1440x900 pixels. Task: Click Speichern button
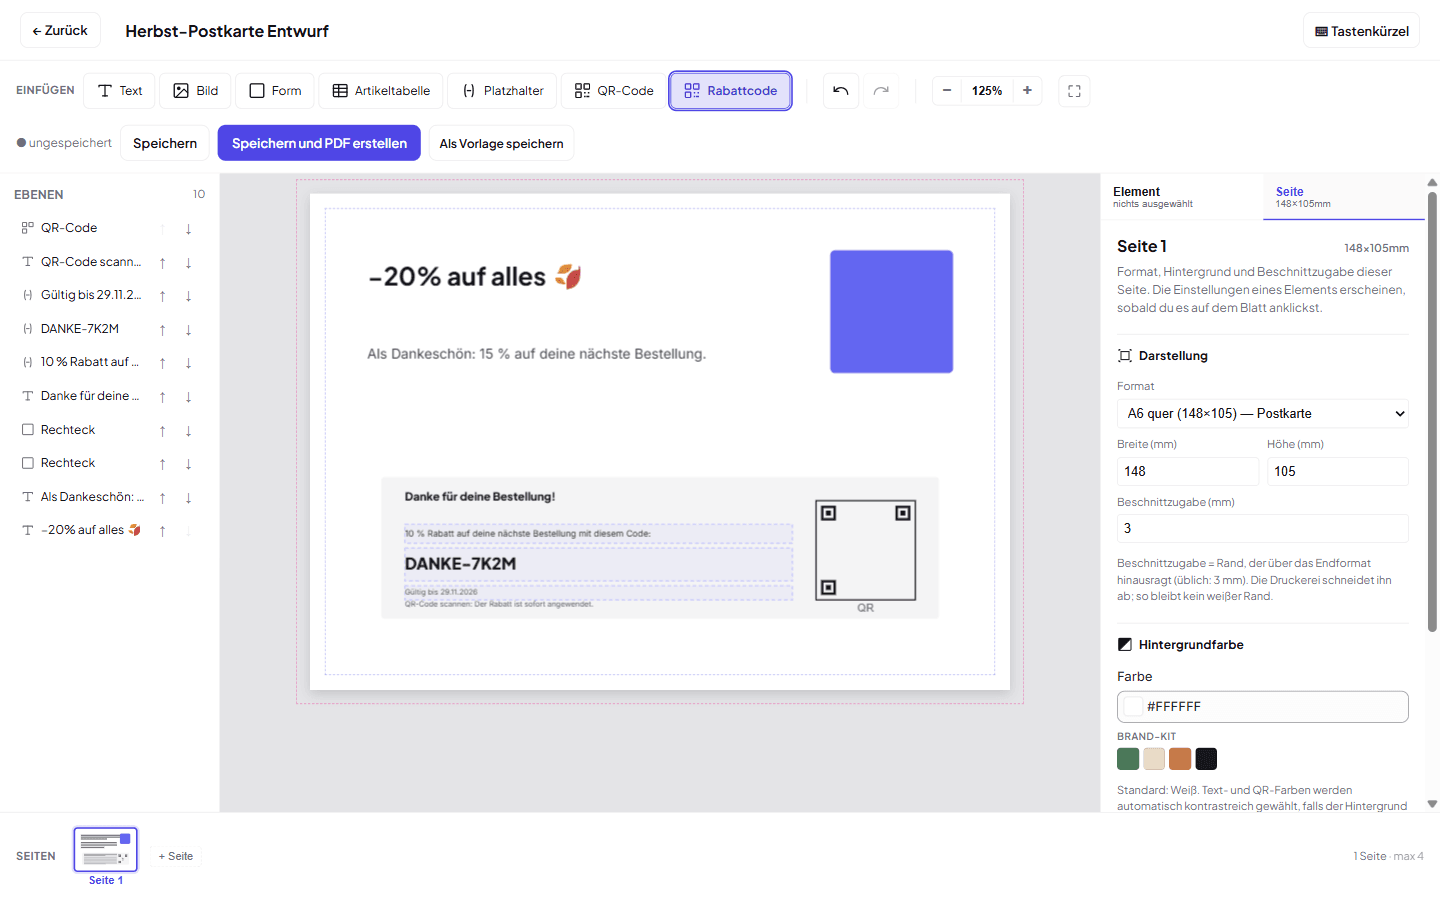[165, 144]
